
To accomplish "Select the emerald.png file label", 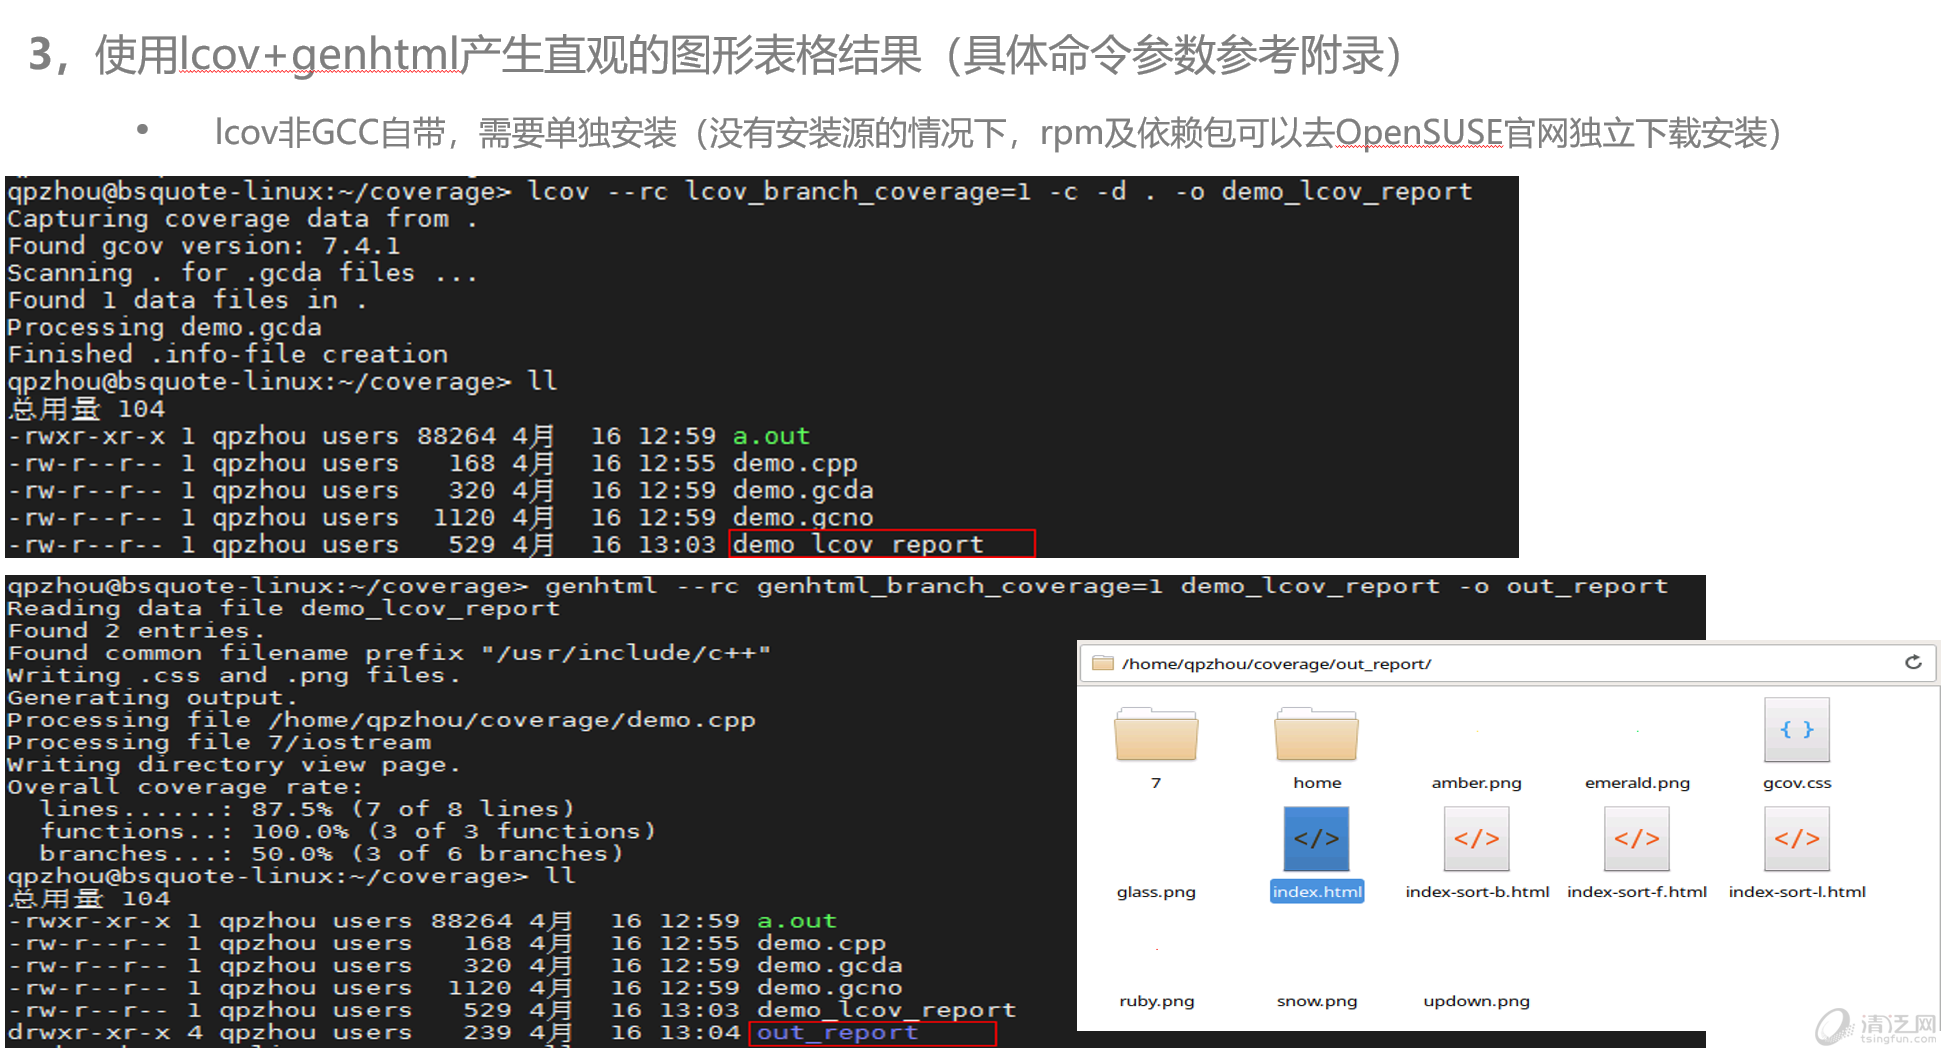I will coord(1637,783).
